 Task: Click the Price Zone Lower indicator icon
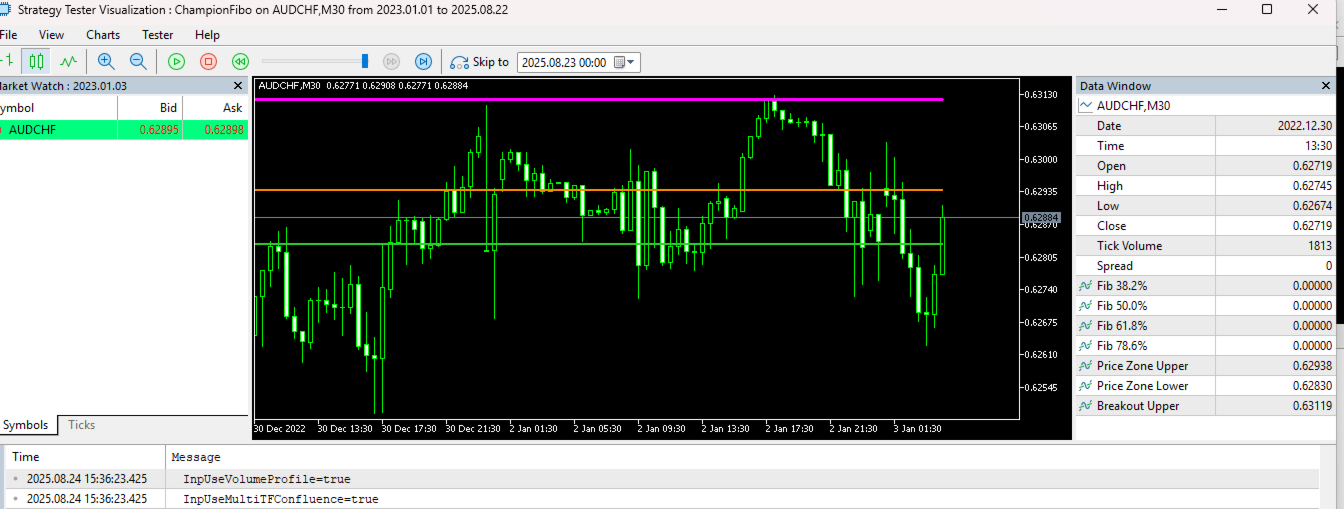coord(1086,386)
